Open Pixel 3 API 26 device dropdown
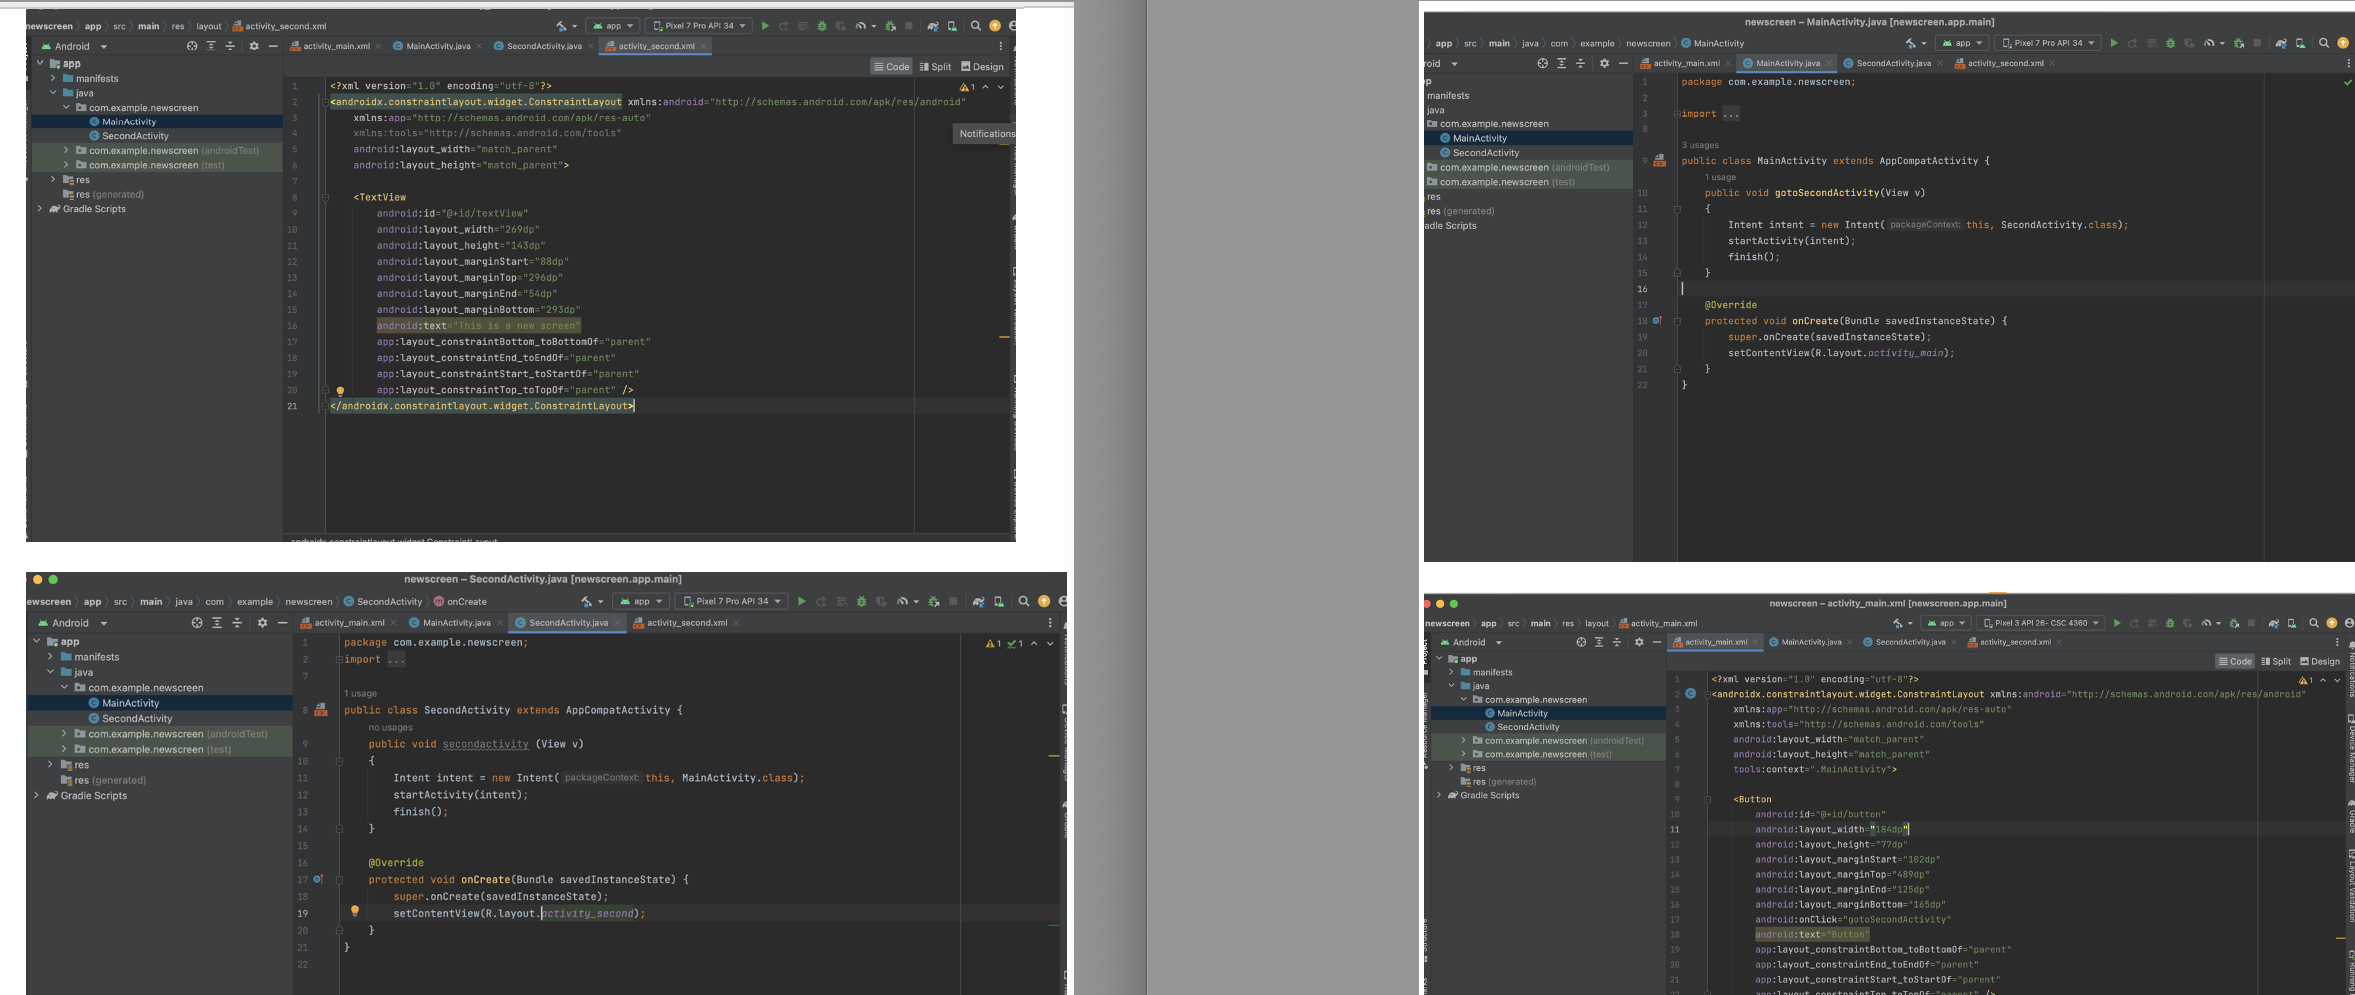Viewport: 2355px width, 995px height. [x=2040, y=623]
